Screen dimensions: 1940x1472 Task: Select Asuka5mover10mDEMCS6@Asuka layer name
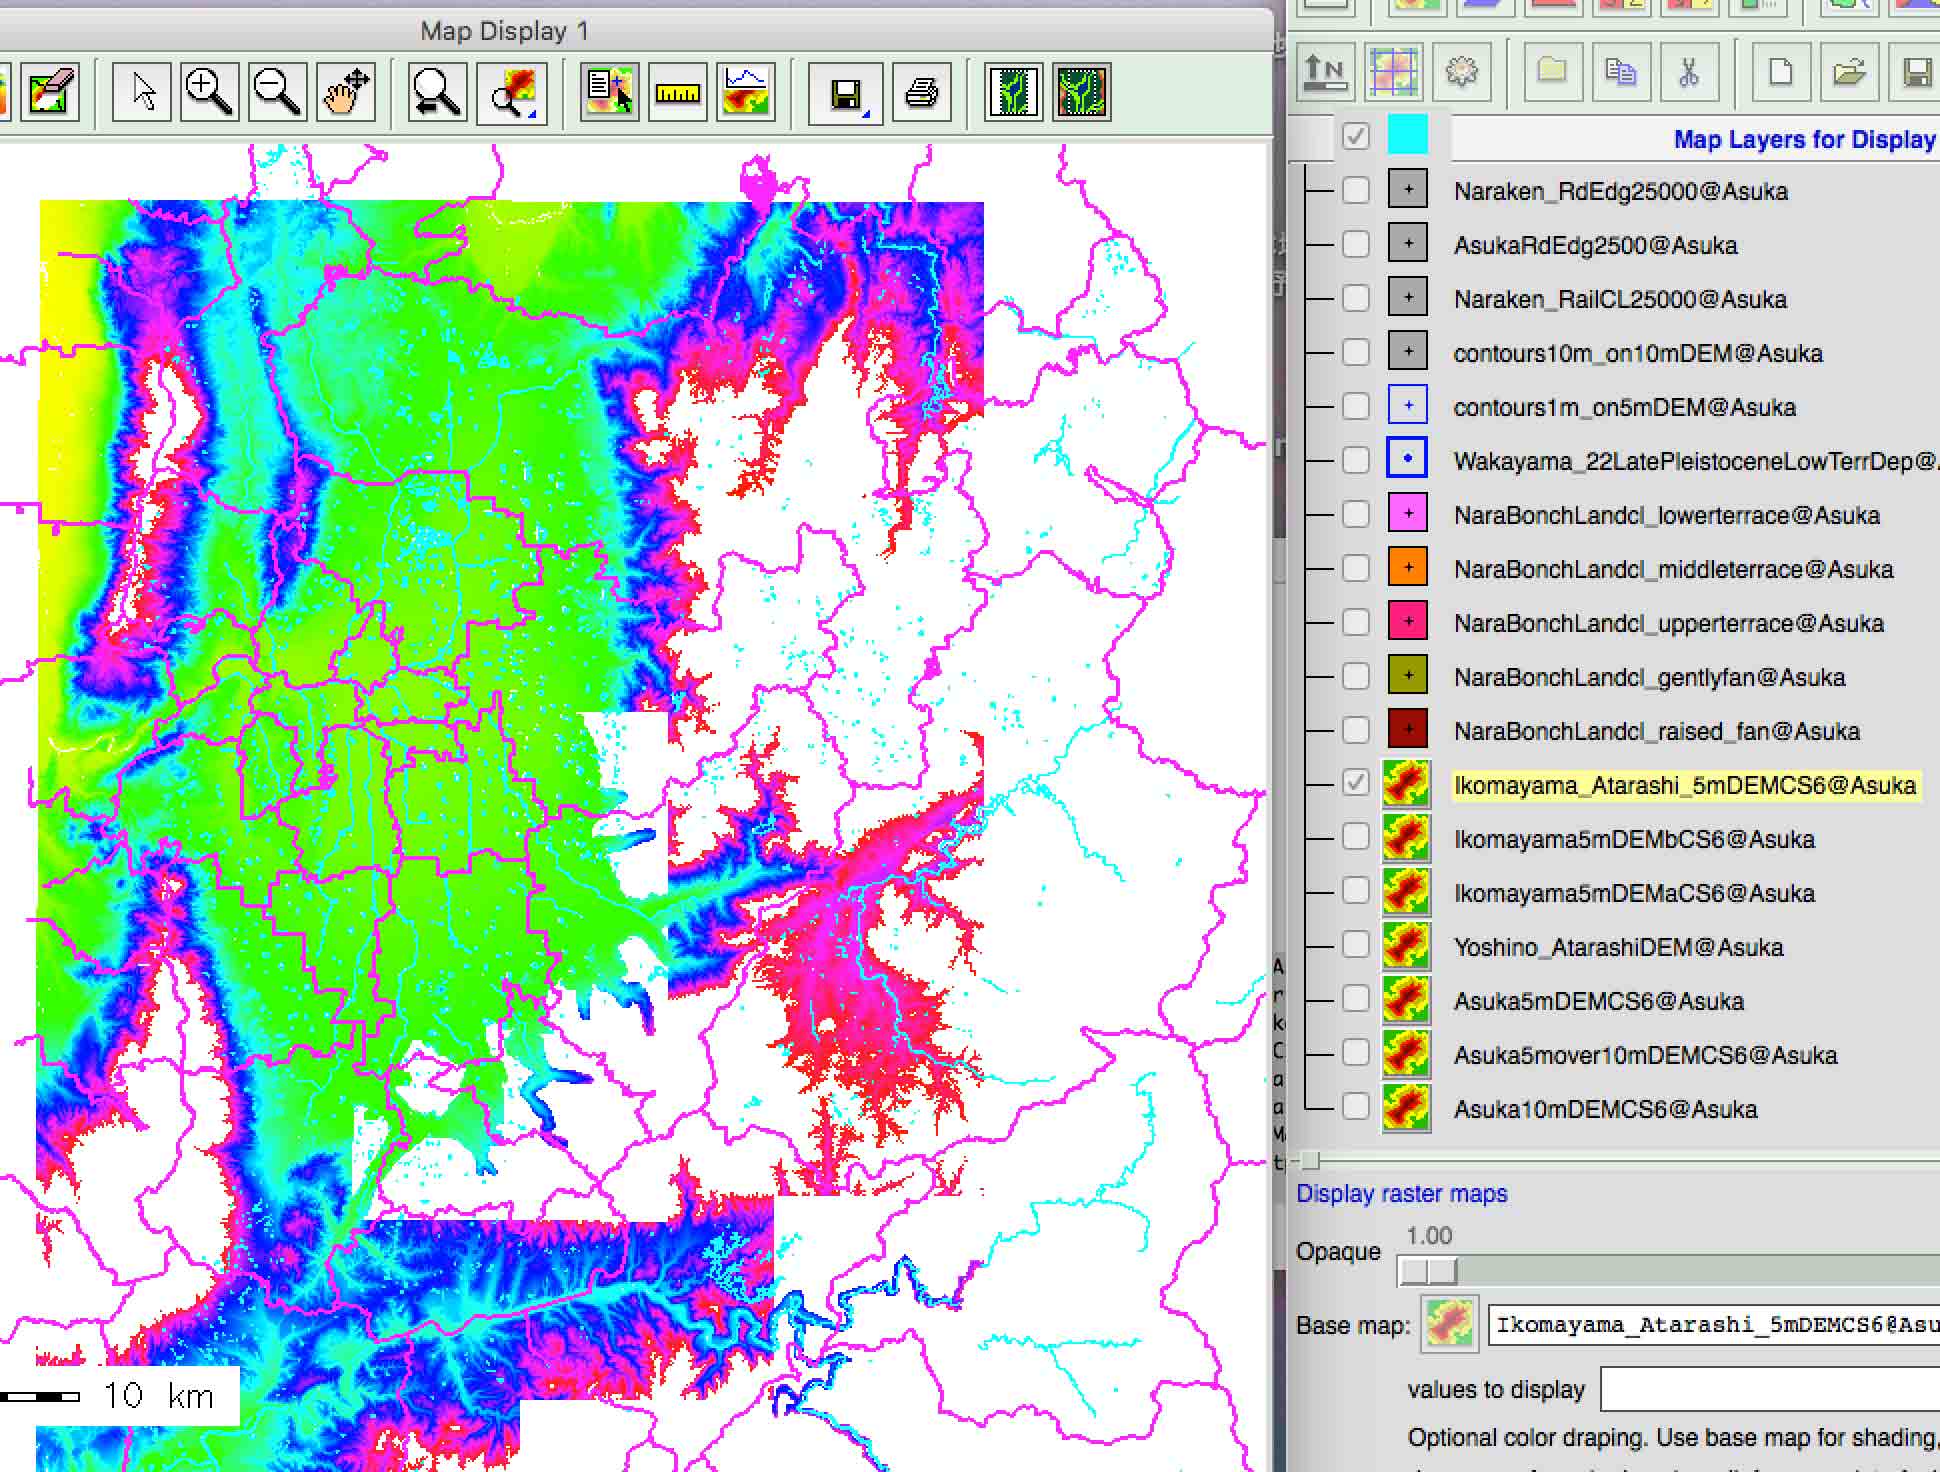1645,1055
